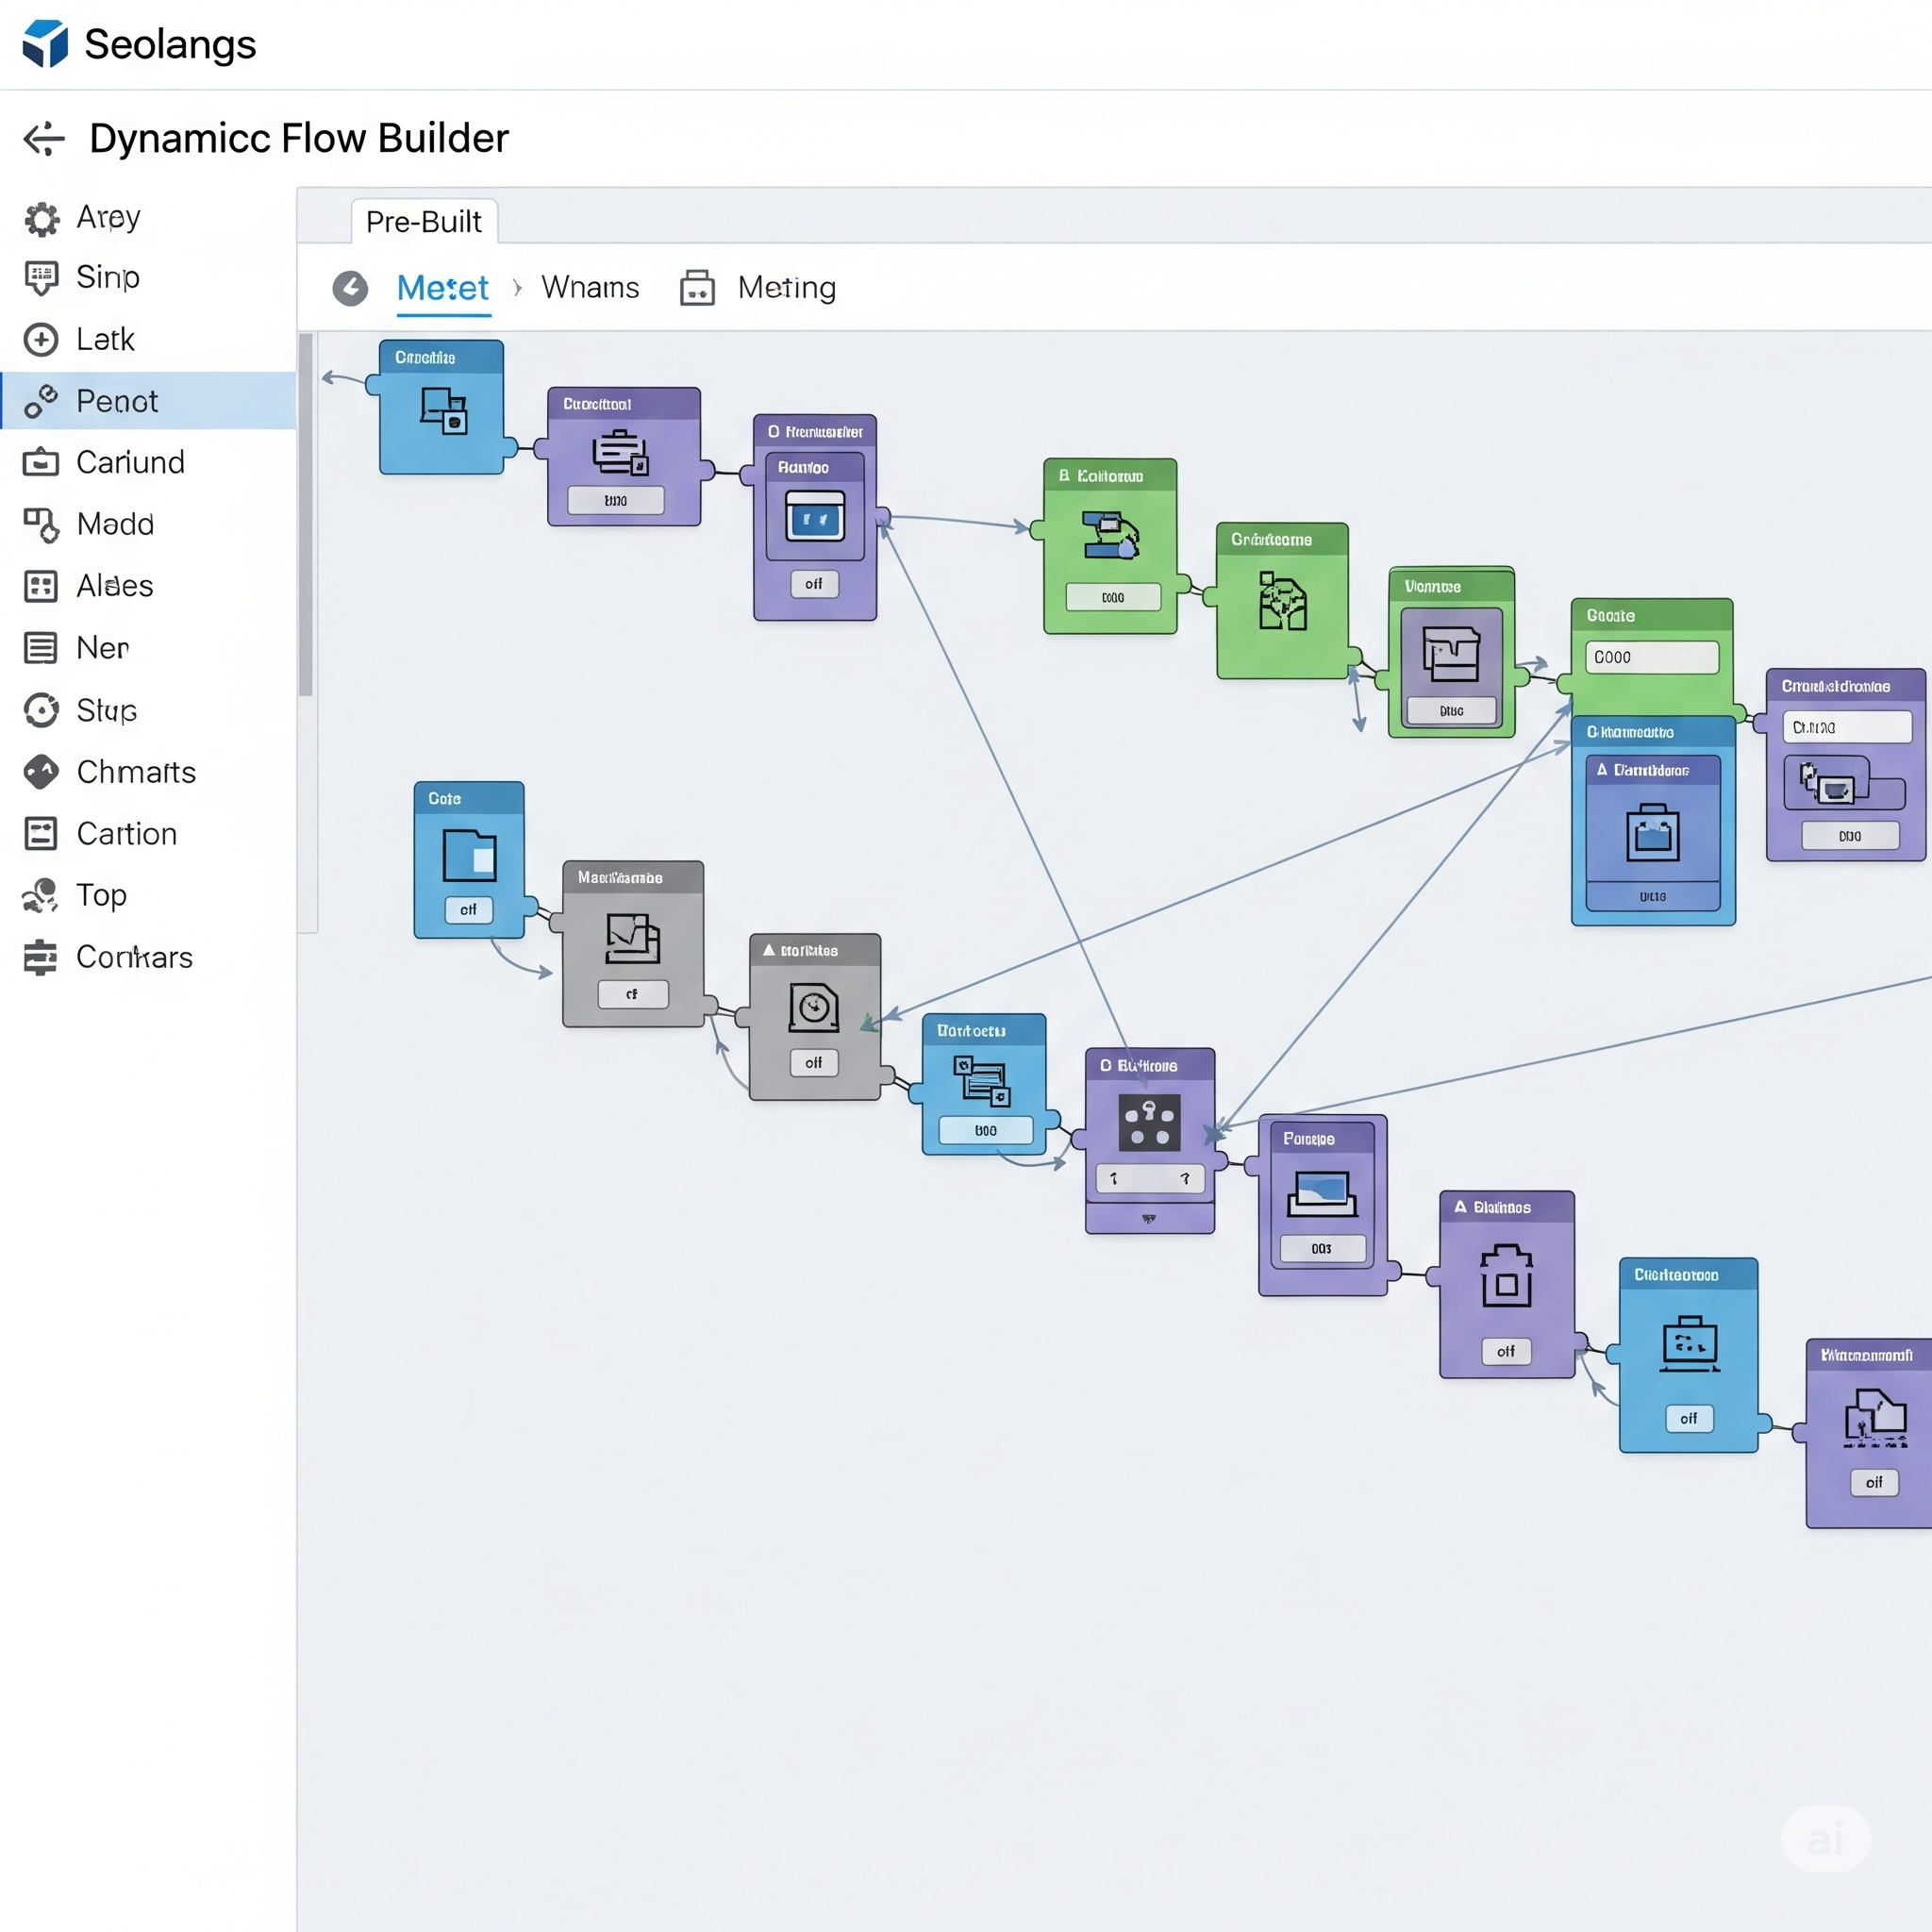Open the Arey gear icon in sidebar

(x=41, y=218)
